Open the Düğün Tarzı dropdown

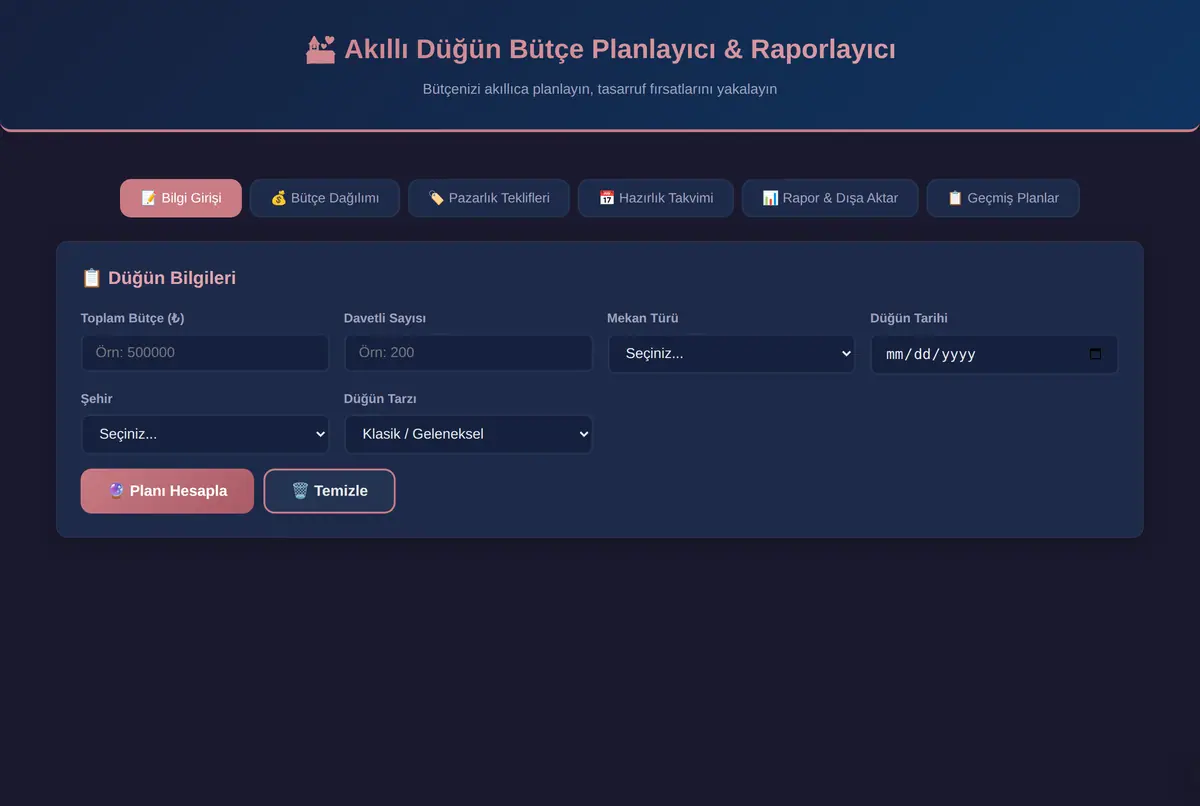468,434
